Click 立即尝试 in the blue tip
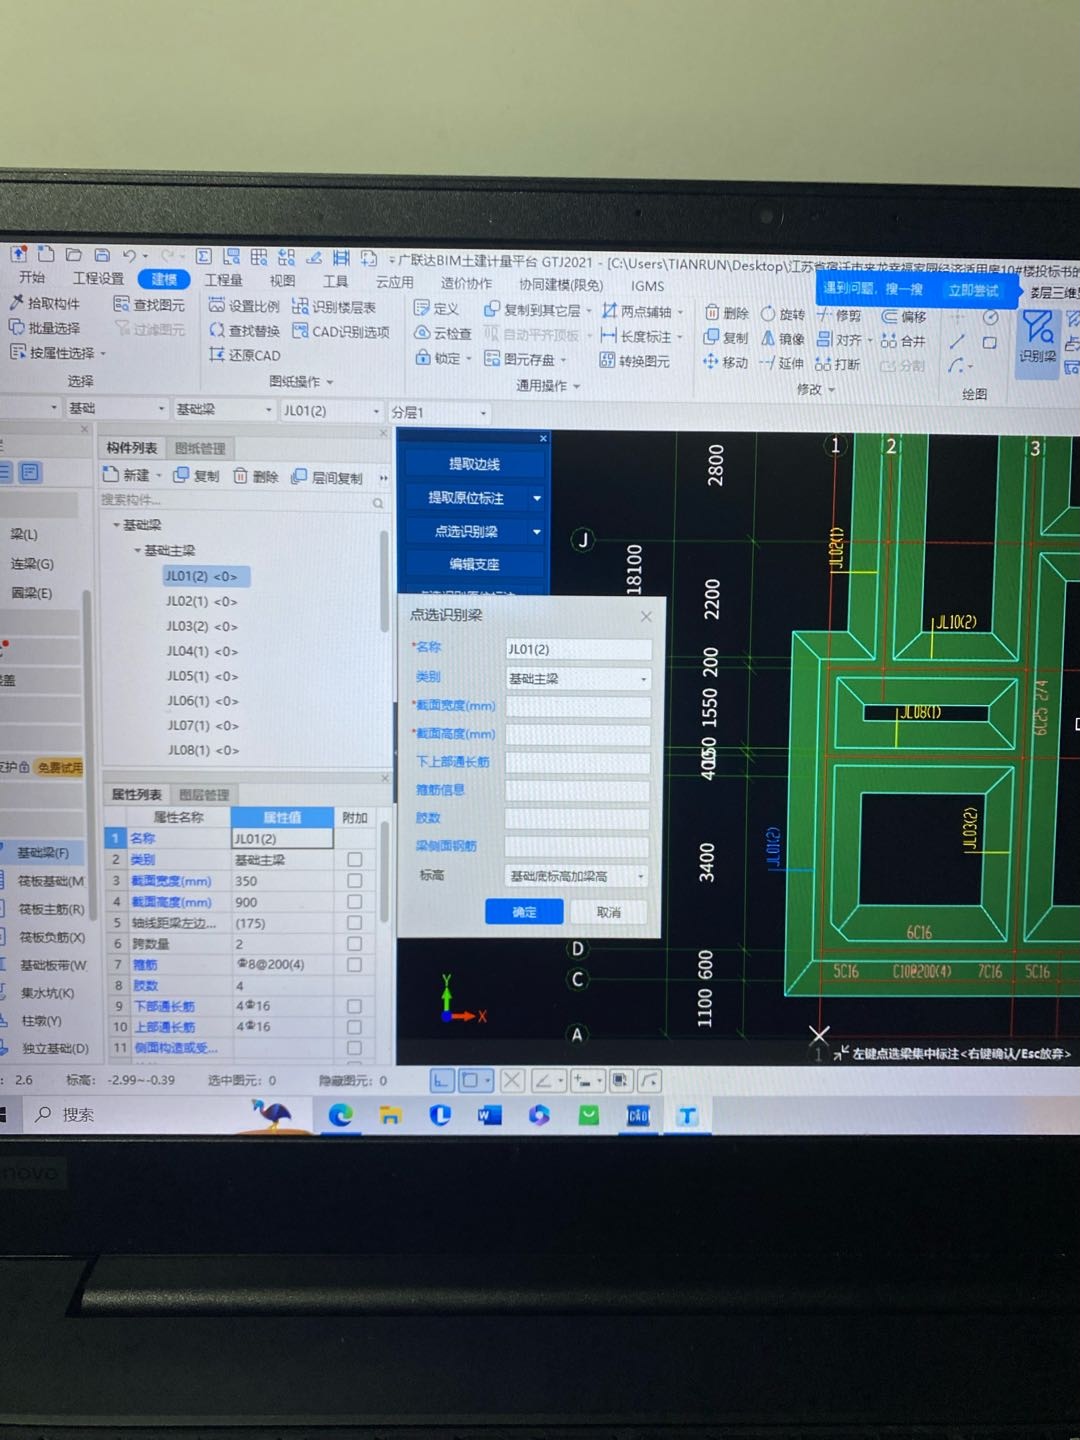 point(973,290)
